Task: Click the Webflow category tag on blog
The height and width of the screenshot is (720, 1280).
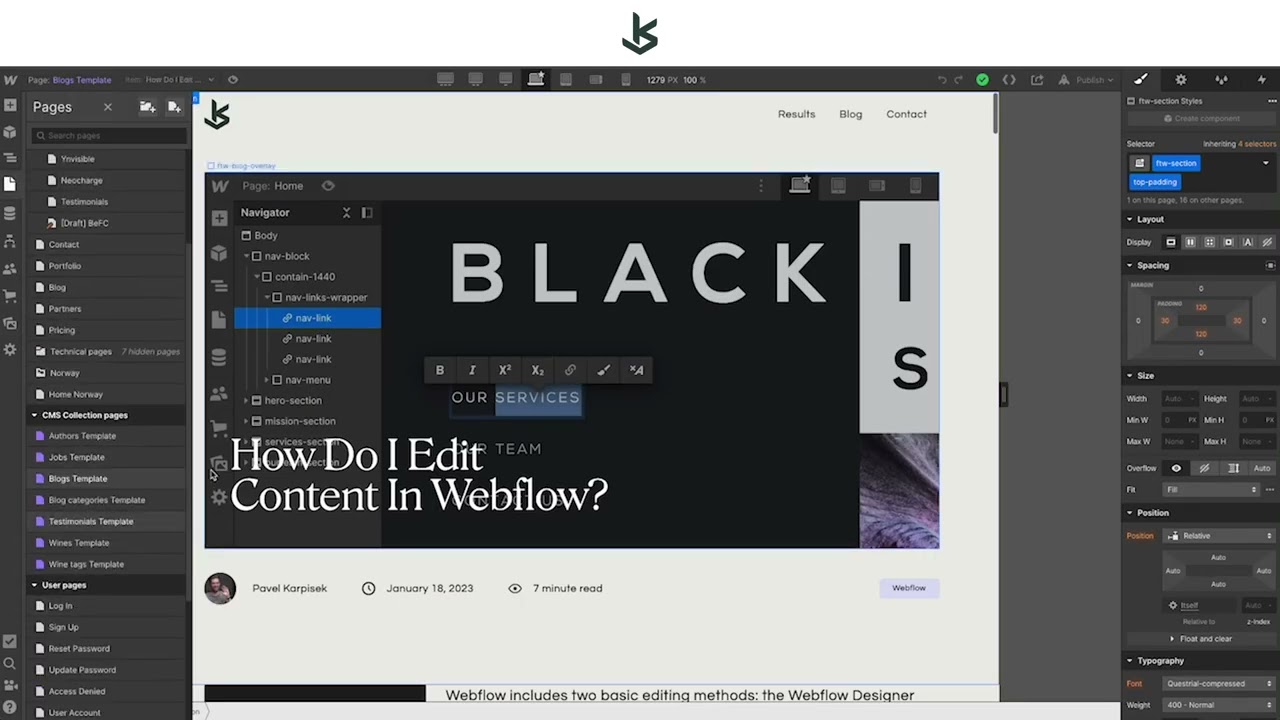Action: point(909,588)
